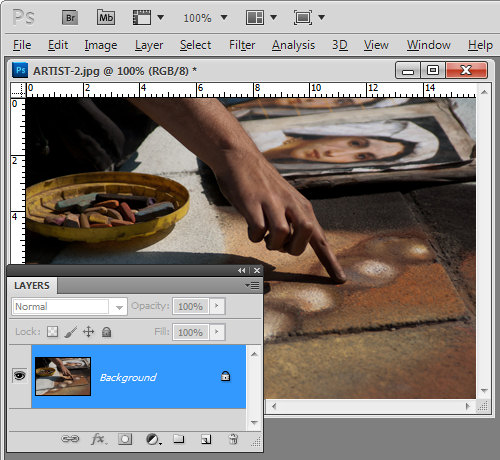Toggle lock transparent pixels
The height and width of the screenshot is (460, 500).
pos(52,332)
